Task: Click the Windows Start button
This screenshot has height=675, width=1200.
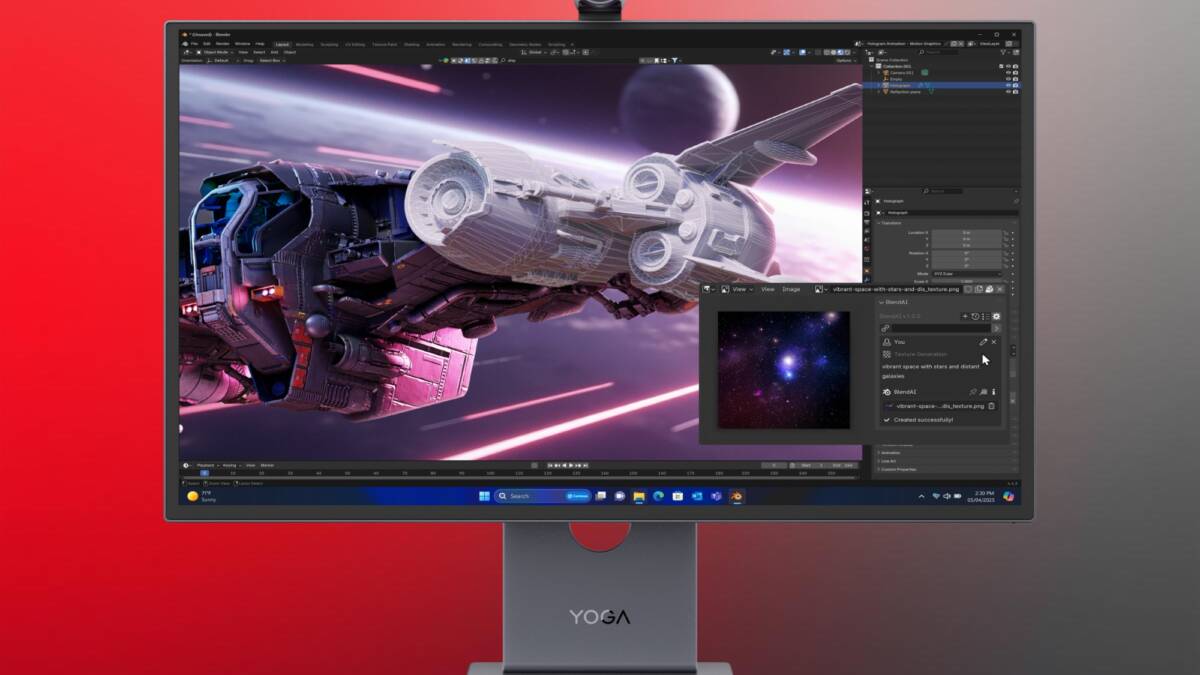Action: click(x=484, y=496)
